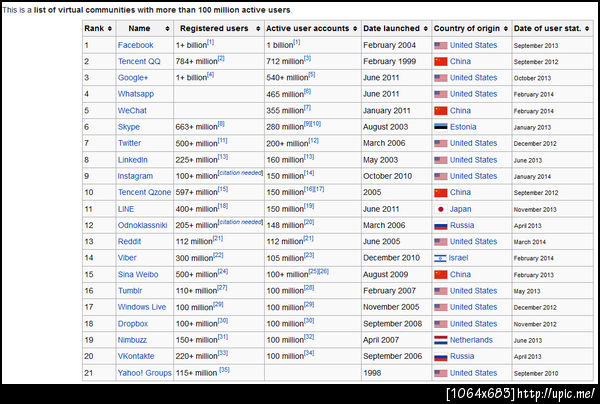
Task: Visit the Tumblr link
Action: tap(130, 291)
